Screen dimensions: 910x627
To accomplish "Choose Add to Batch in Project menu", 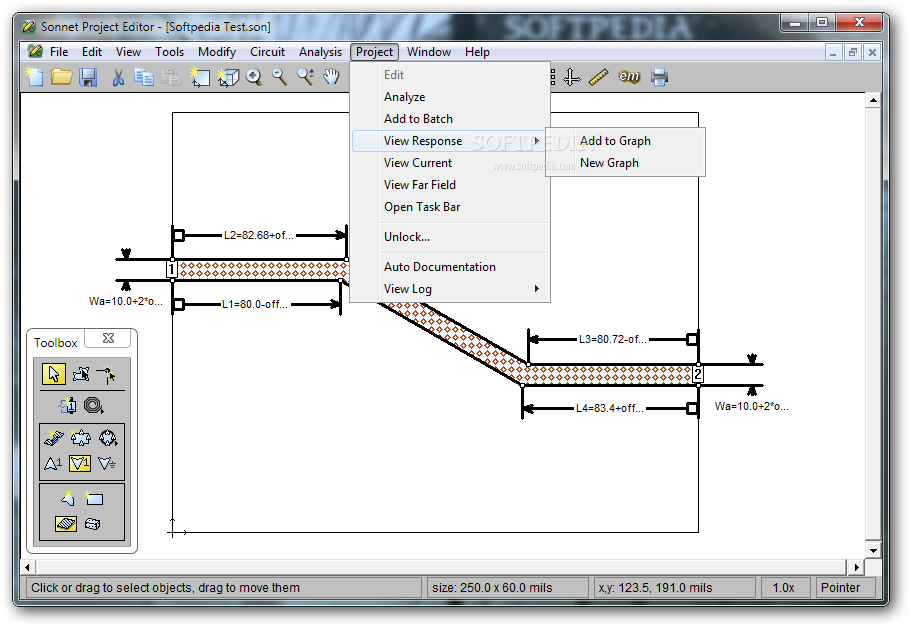I will (x=451, y=119).
